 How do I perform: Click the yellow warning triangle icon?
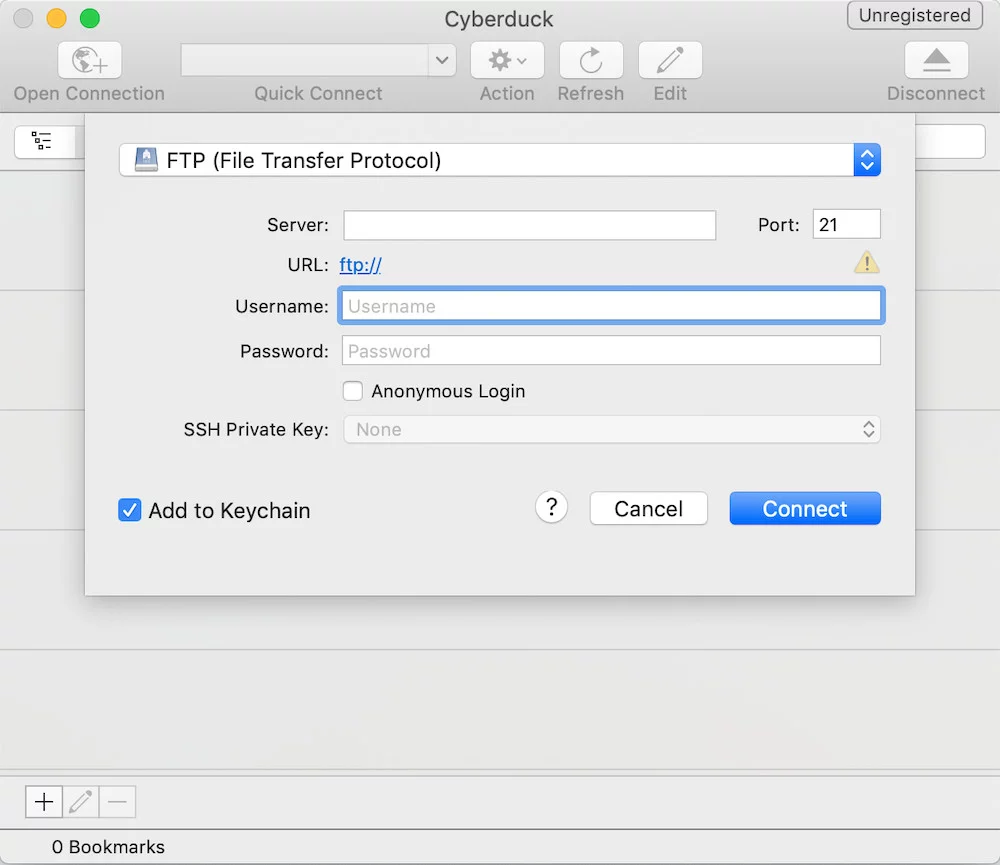pyautogui.click(x=867, y=262)
